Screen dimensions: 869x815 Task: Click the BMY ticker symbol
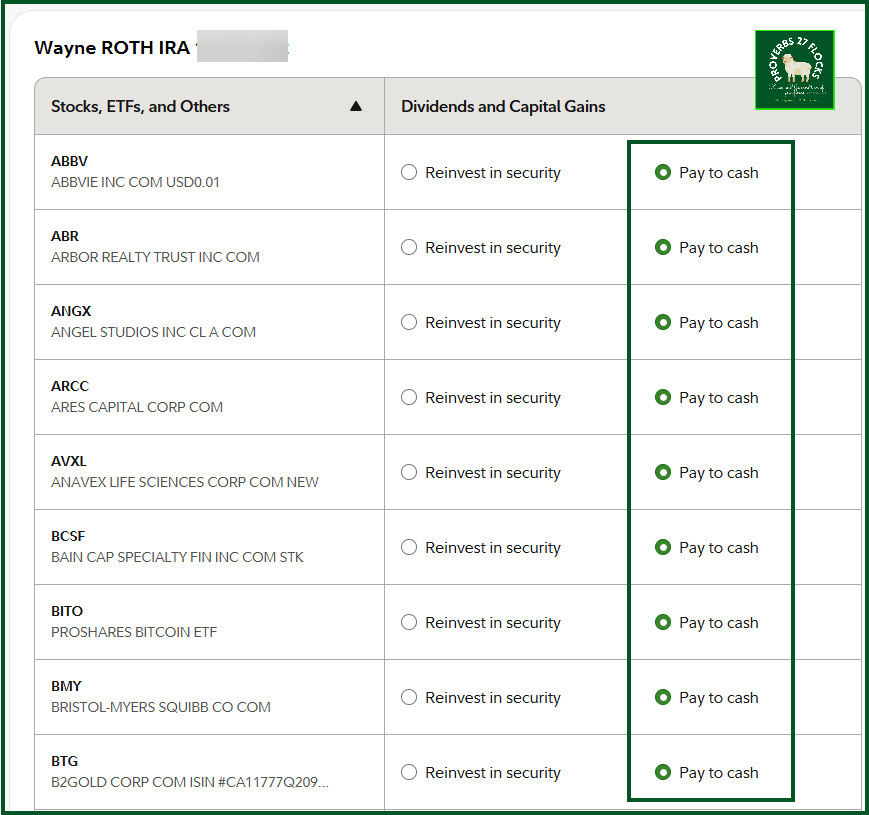(x=66, y=686)
